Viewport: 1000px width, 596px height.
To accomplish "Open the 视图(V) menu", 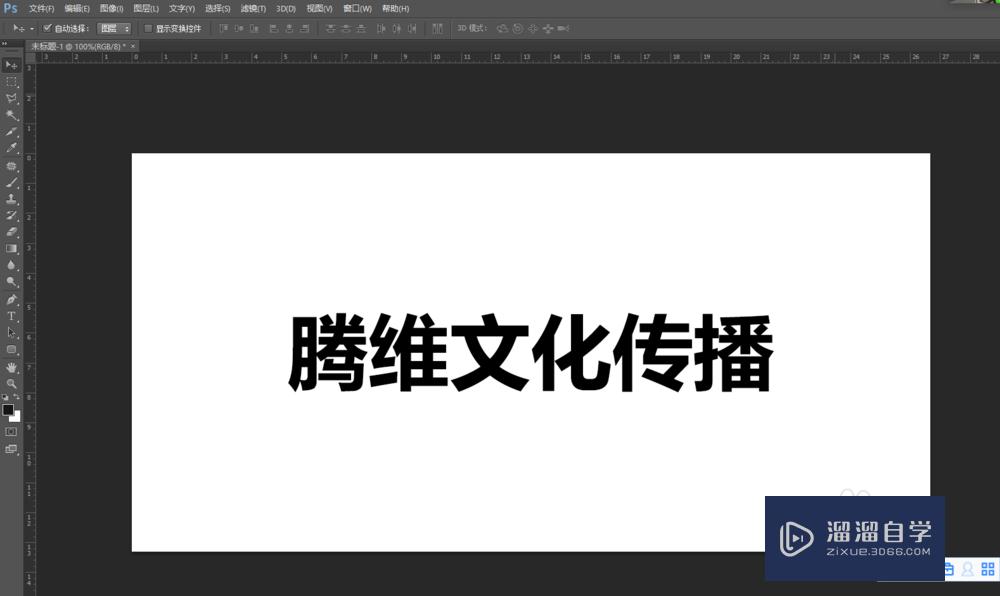I will [319, 9].
